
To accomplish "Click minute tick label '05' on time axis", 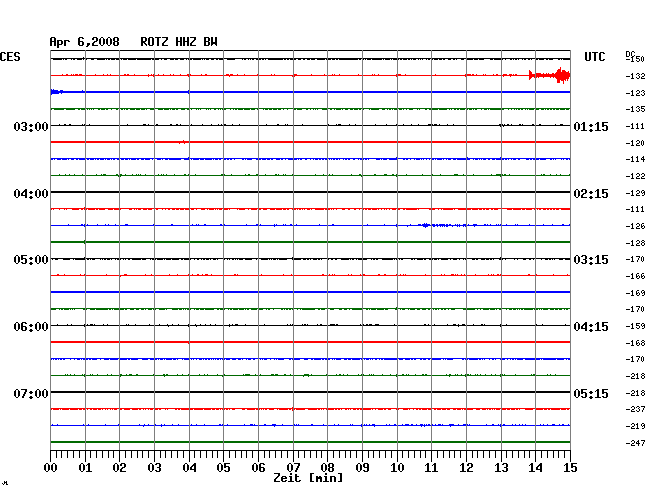I will [223, 468].
